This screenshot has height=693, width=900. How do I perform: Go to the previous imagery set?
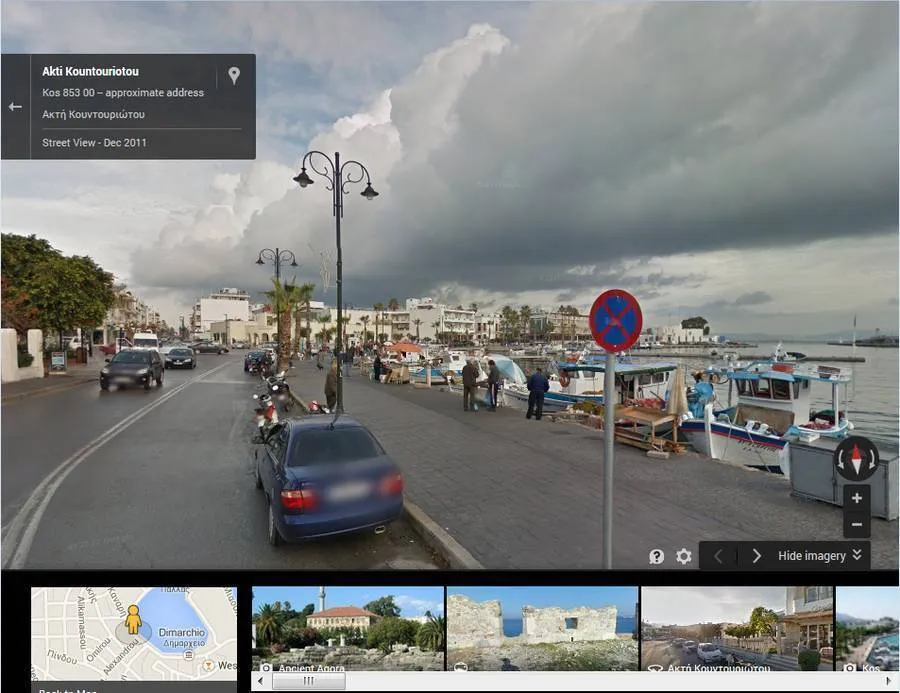click(x=718, y=556)
